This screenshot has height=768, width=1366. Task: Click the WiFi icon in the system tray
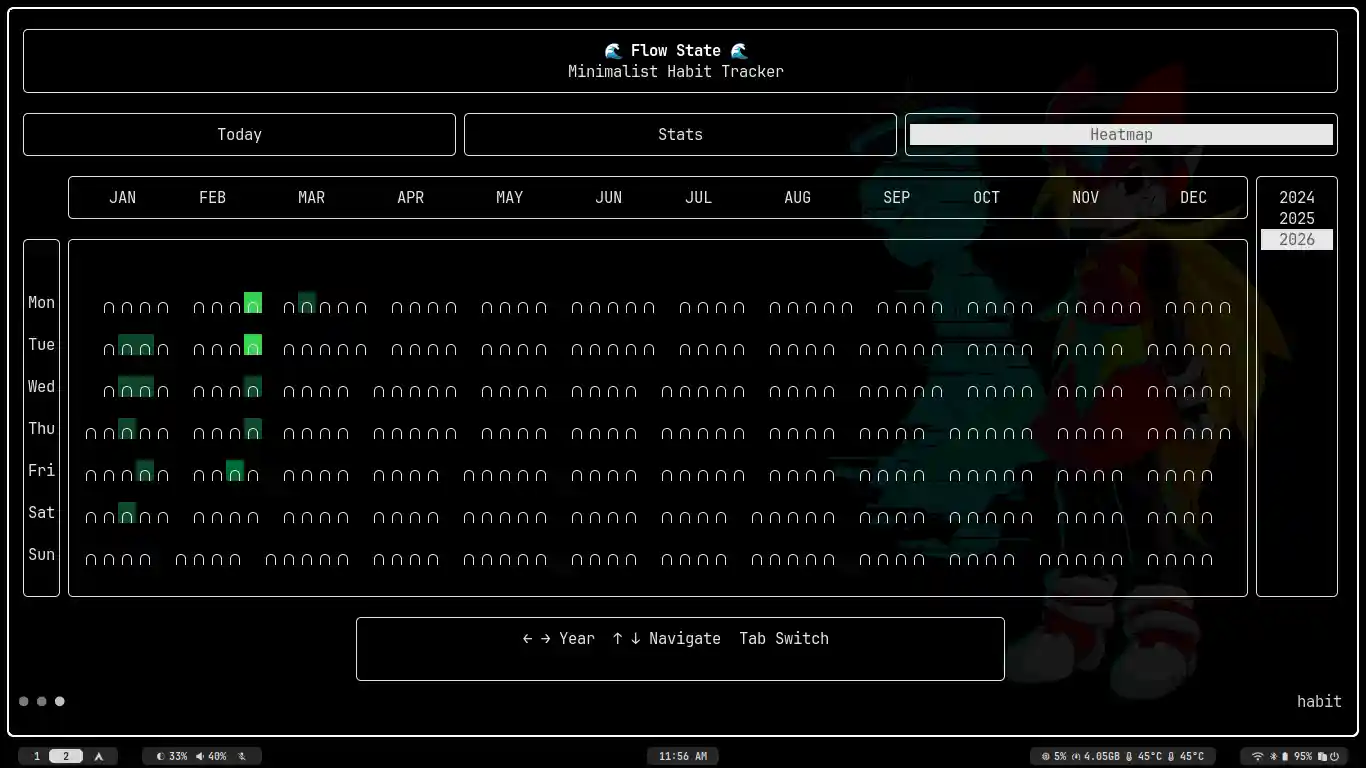click(1258, 756)
